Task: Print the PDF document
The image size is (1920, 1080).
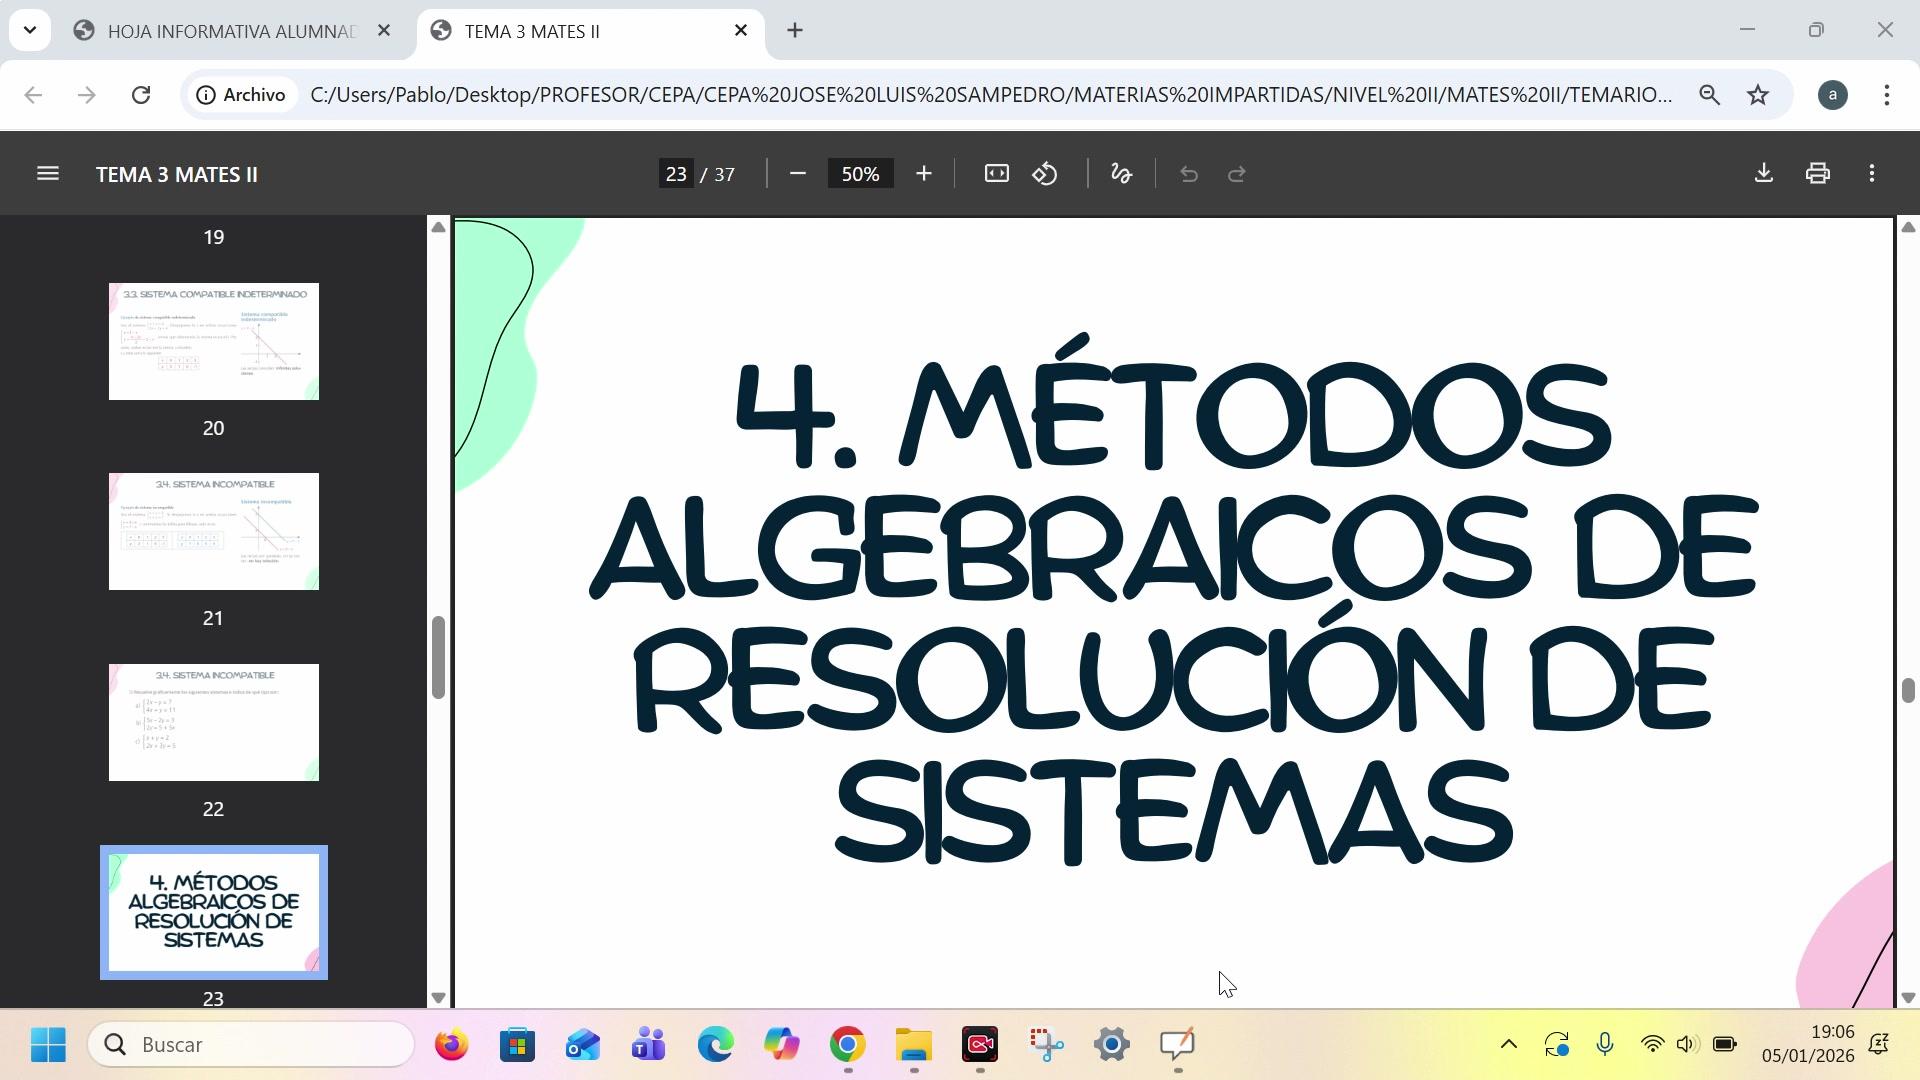Action: click(x=1817, y=174)
